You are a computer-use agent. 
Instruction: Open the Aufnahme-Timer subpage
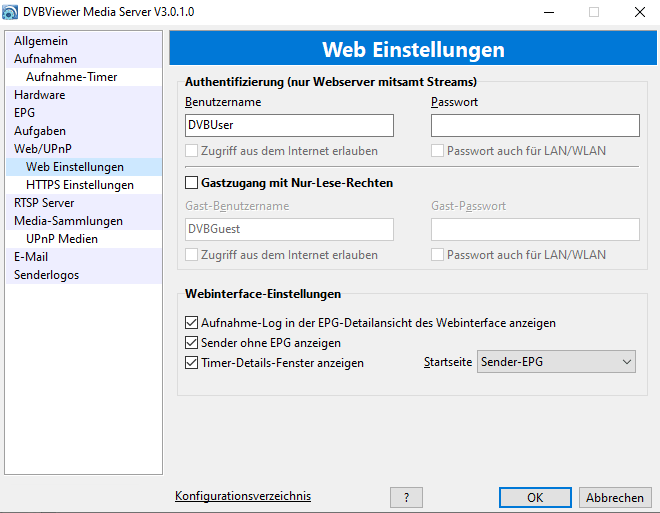click(x=84, y=77)
